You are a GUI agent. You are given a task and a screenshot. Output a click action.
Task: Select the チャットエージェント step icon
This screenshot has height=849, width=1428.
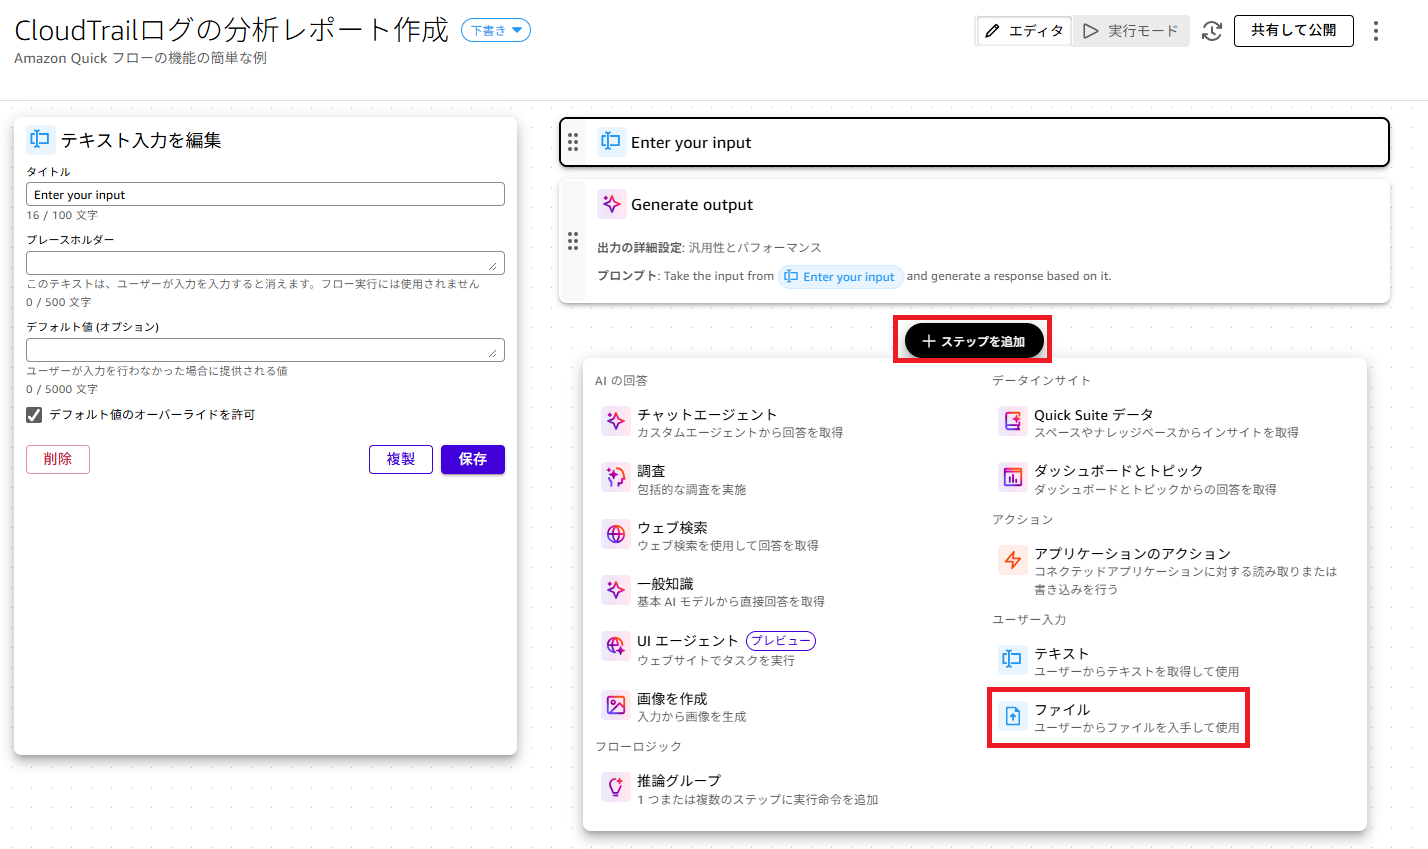tap(616, 421)
